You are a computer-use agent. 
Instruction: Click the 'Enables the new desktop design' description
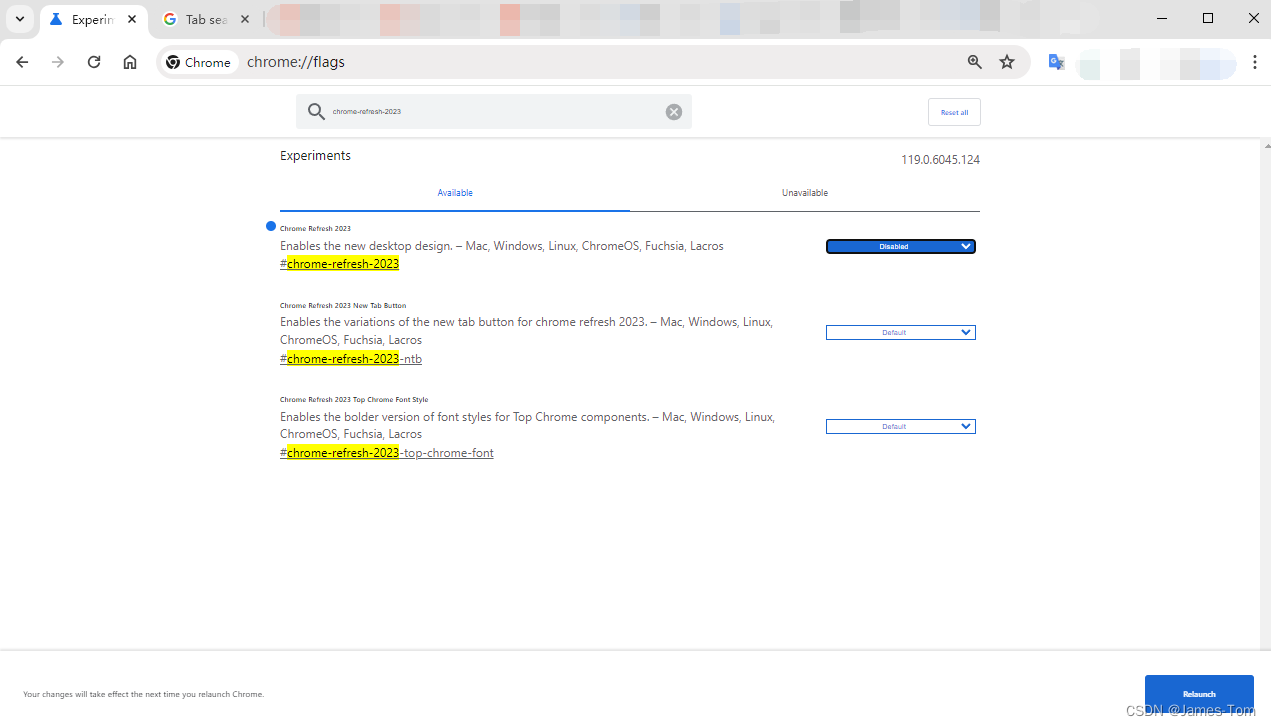coord(502,246)
